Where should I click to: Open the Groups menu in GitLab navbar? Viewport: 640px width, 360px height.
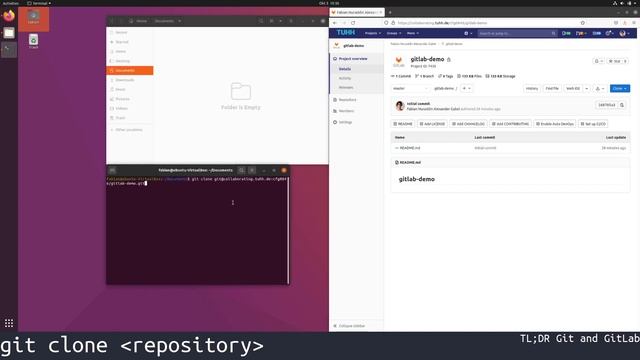[394, 33]
